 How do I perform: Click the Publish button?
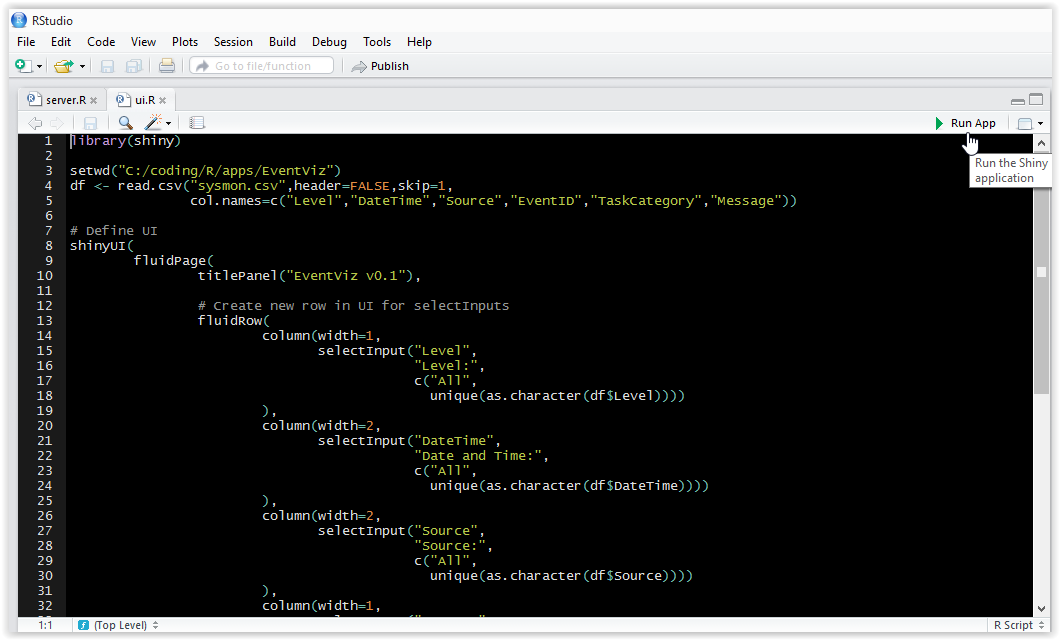pyautogui.click(x=381, y=66)
